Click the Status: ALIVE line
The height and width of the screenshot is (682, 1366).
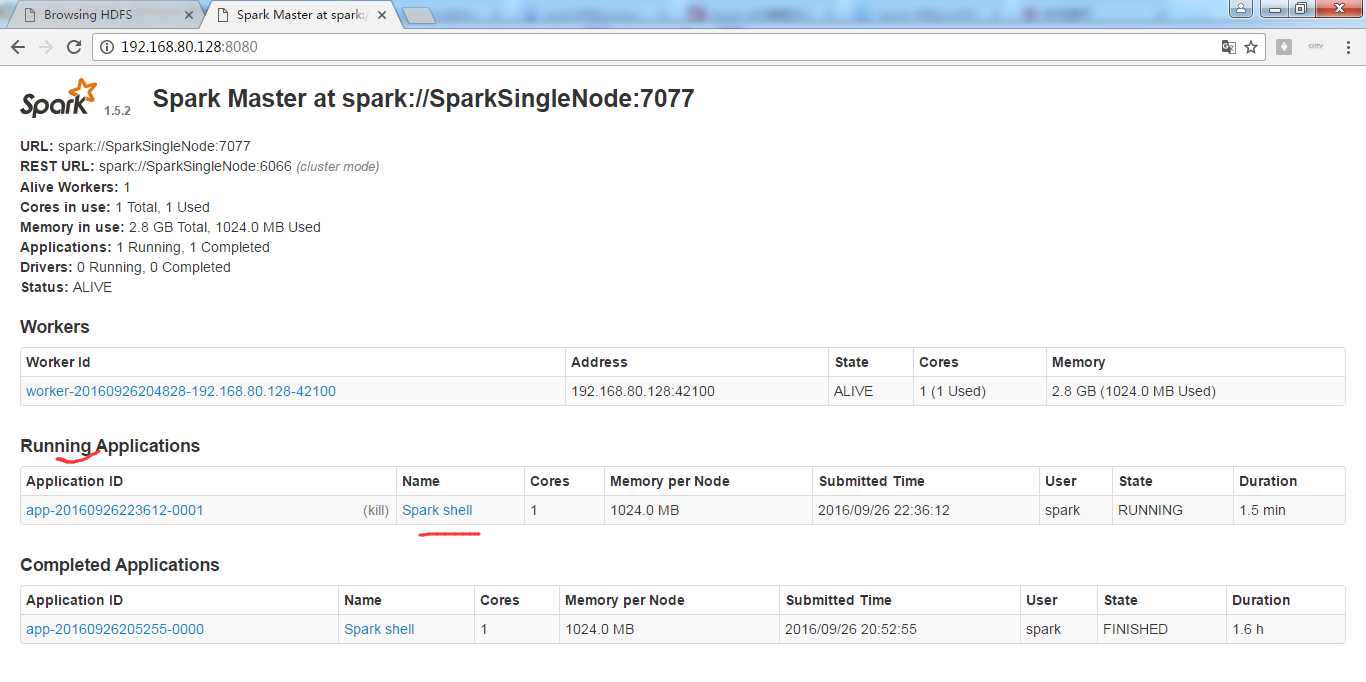pyautogui.click(x=66, y=287)
